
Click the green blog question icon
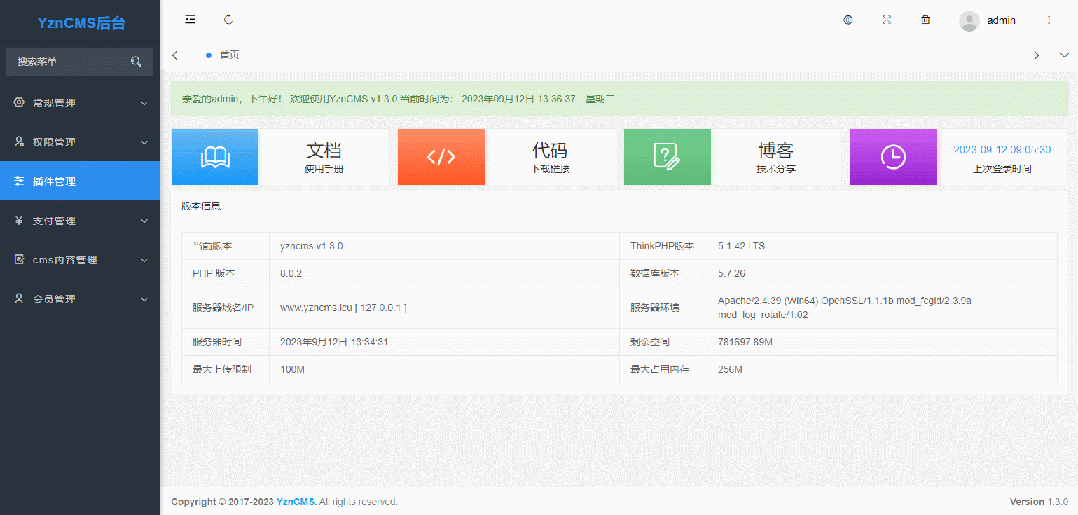click(x=667, y=157)
